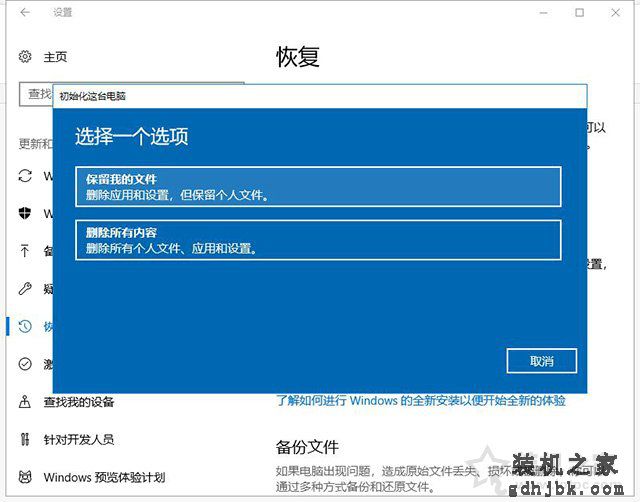Open the troubleshoot wrench icon
Image resolution: width=640 pixels, height=502 pixels.
(25, 289)
